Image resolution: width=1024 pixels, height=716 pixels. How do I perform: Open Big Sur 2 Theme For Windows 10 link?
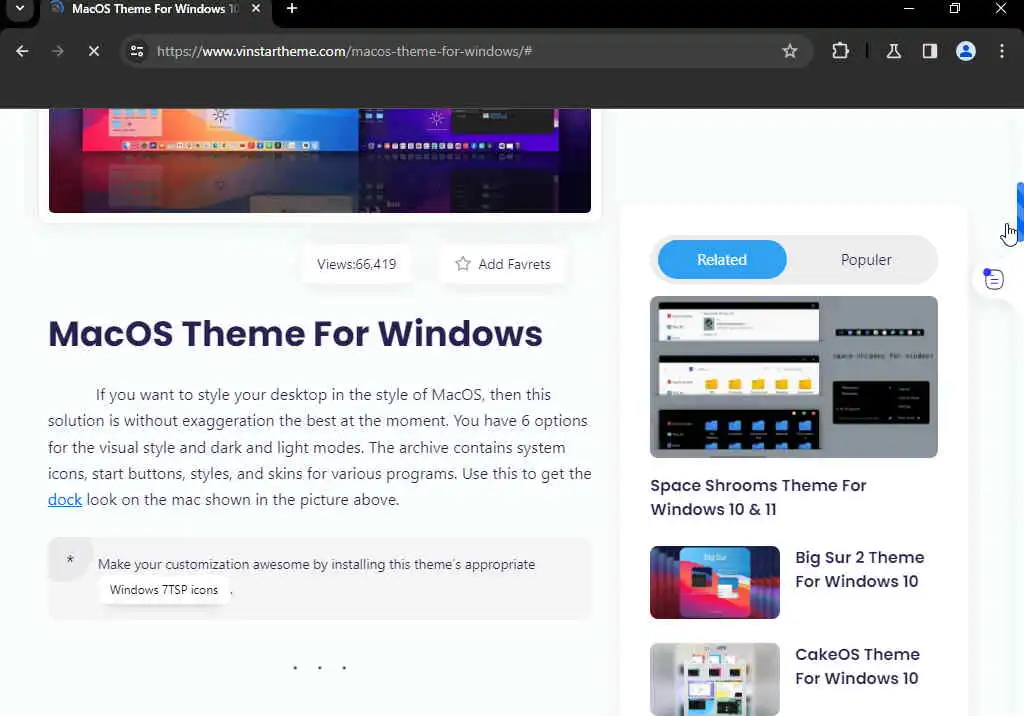(859, 569)
